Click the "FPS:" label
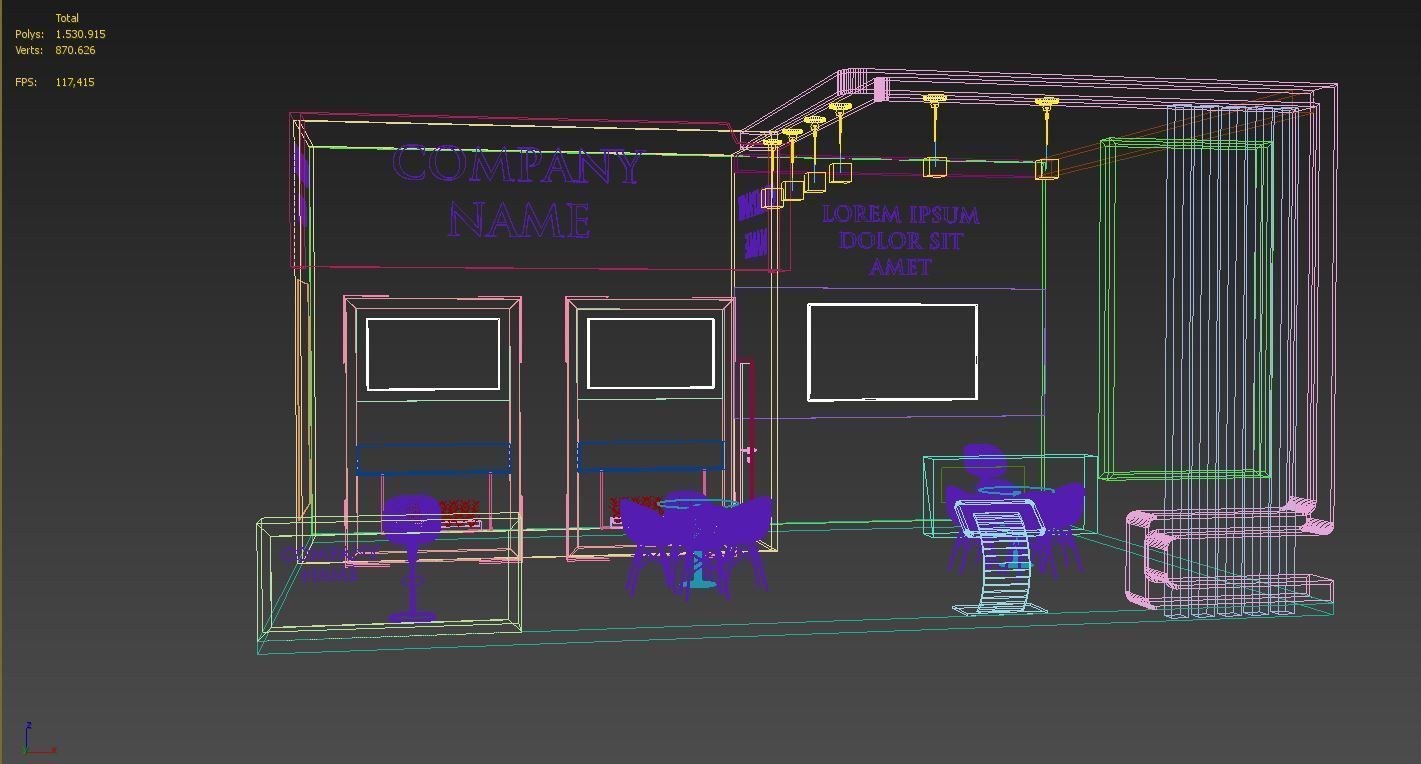The height and width of the screenshot is (764, 1421). coord(26,82)
